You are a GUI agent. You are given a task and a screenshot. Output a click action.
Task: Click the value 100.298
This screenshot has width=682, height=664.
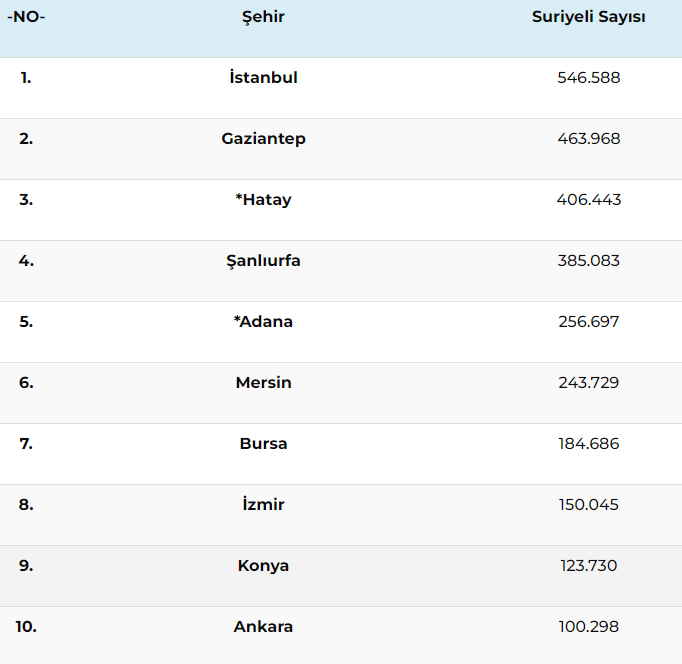click(x=588, y=627)
